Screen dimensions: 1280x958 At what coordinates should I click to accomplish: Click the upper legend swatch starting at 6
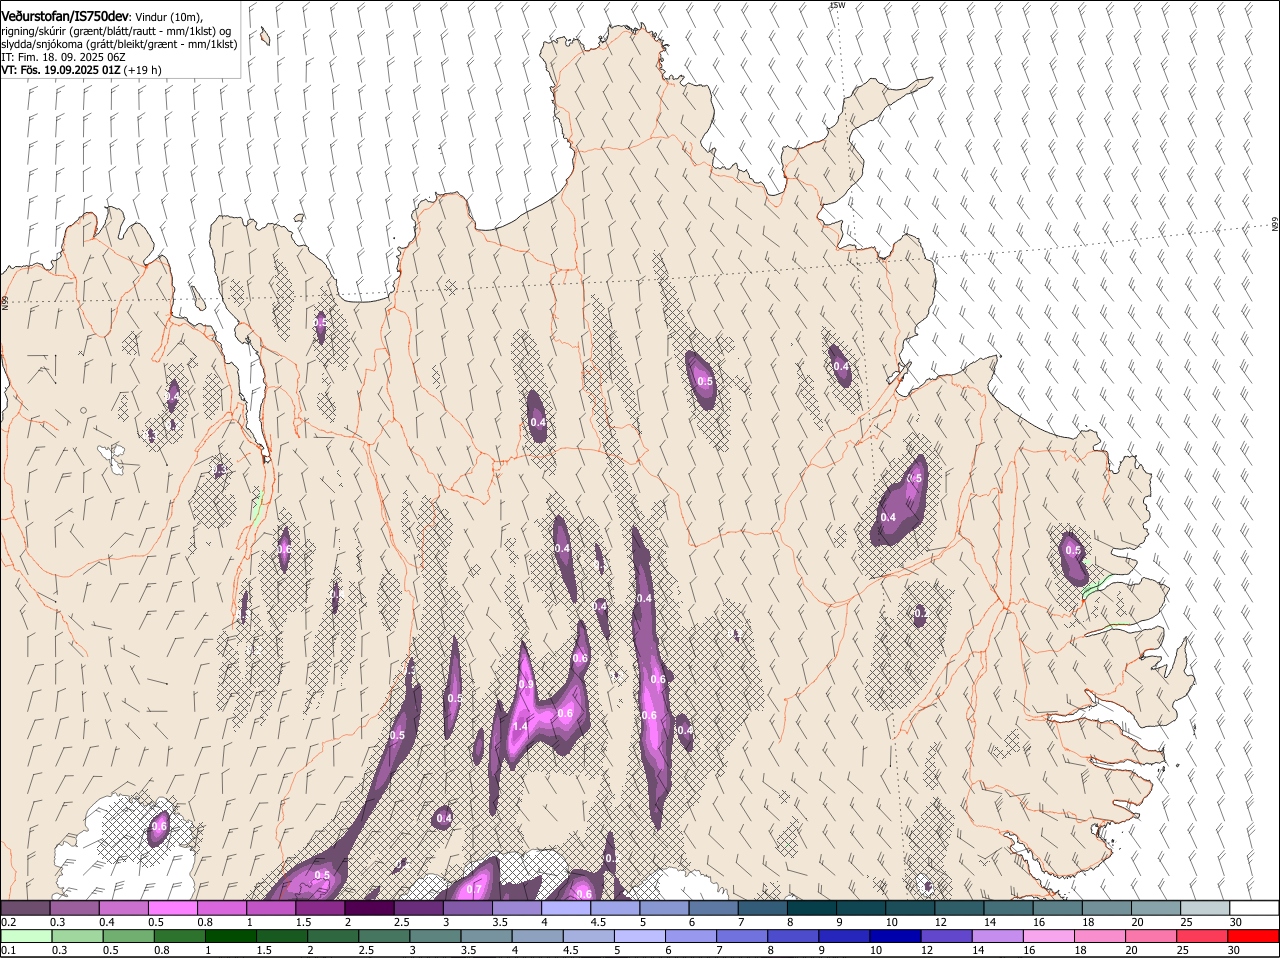click(713, 907)
